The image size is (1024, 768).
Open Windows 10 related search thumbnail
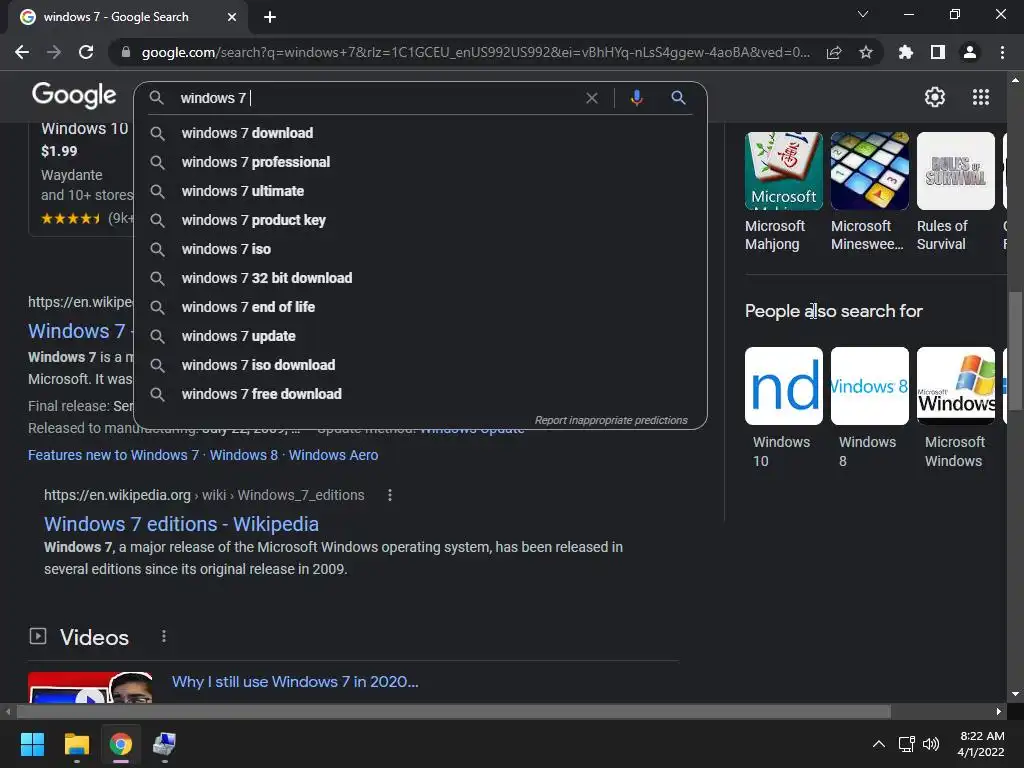pyautogui.click(x=784, y=386)
